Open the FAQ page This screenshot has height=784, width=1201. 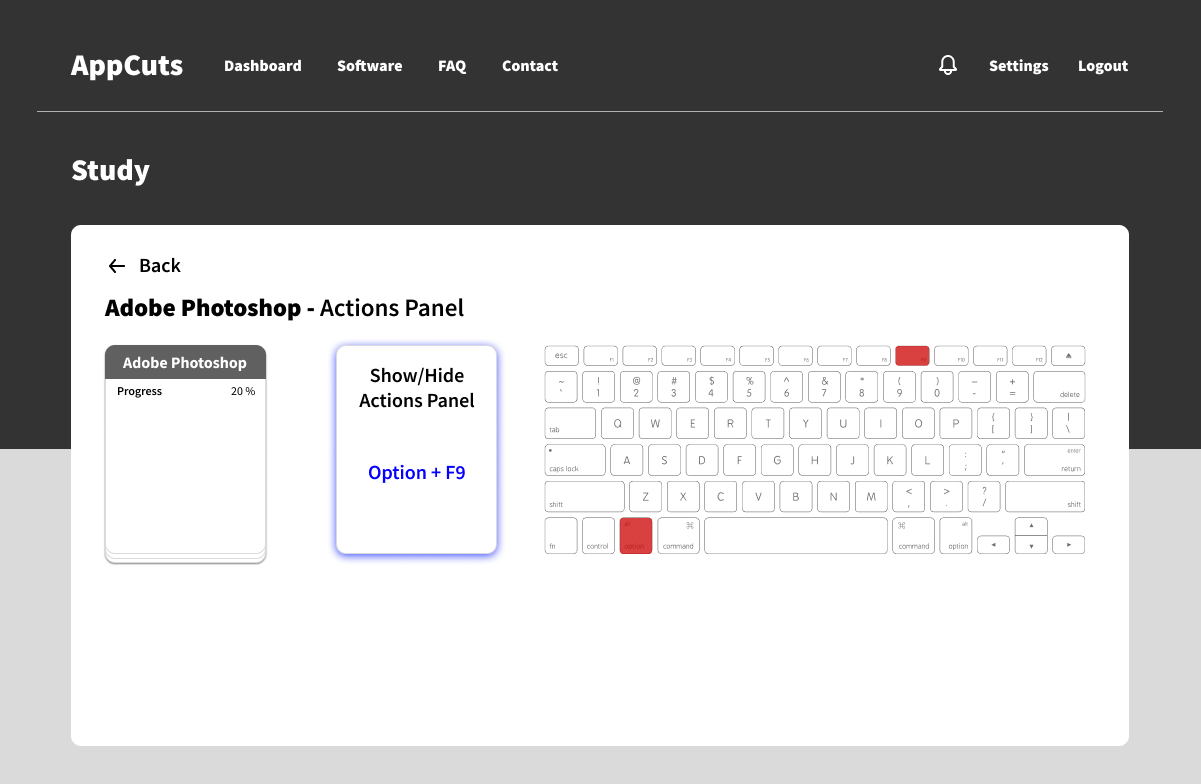coord(452,66)
